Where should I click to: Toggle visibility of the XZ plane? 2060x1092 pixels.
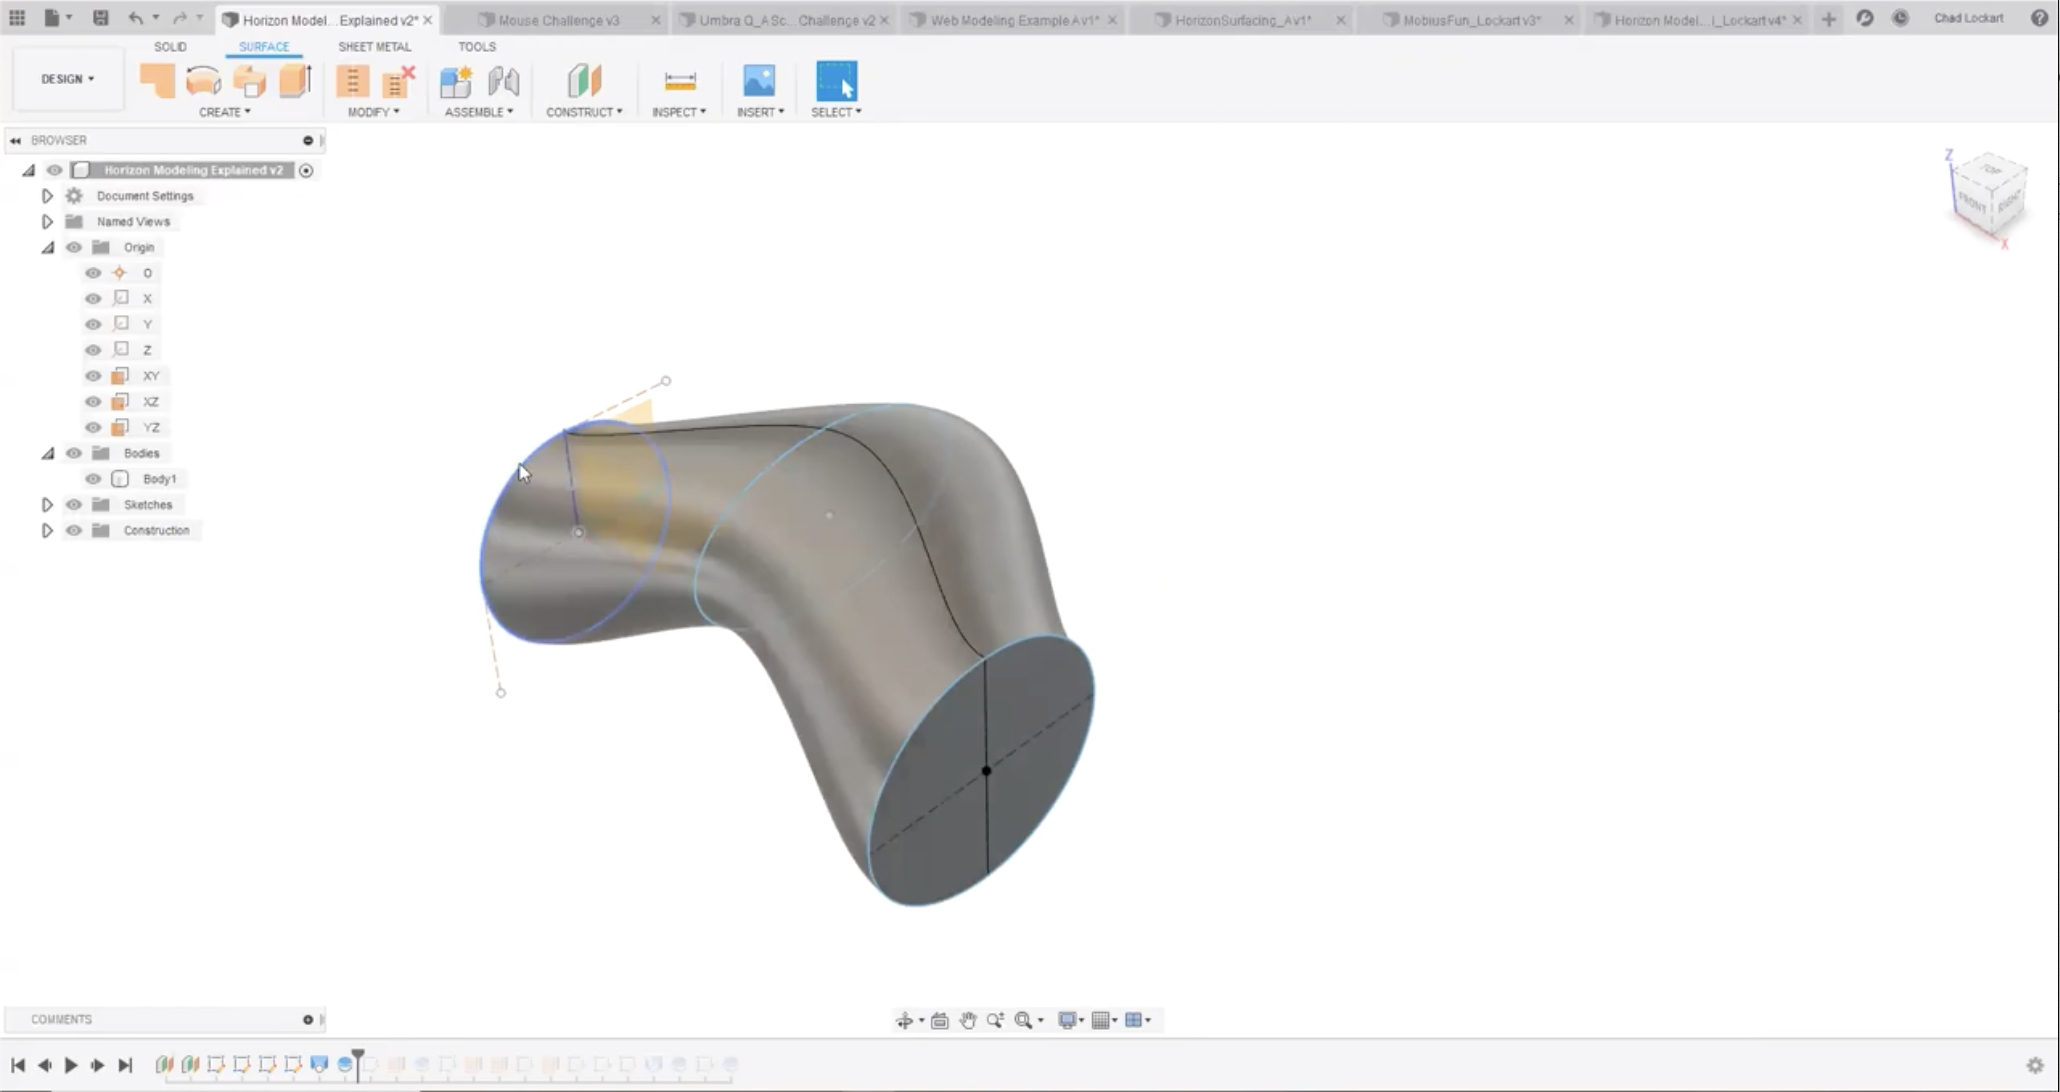93,402
